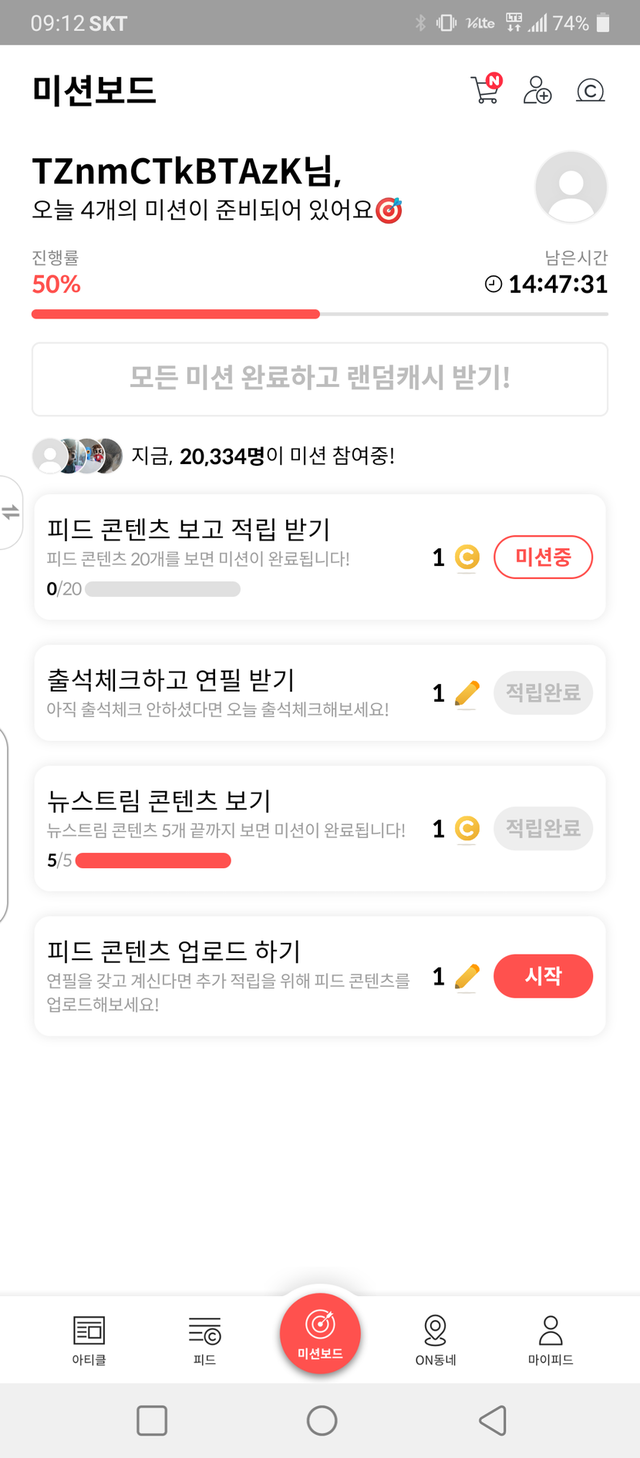The image size is (640, 1458).
Task: Tap 적립완료 for newsstream mission
Action: (x=543, y=829)
